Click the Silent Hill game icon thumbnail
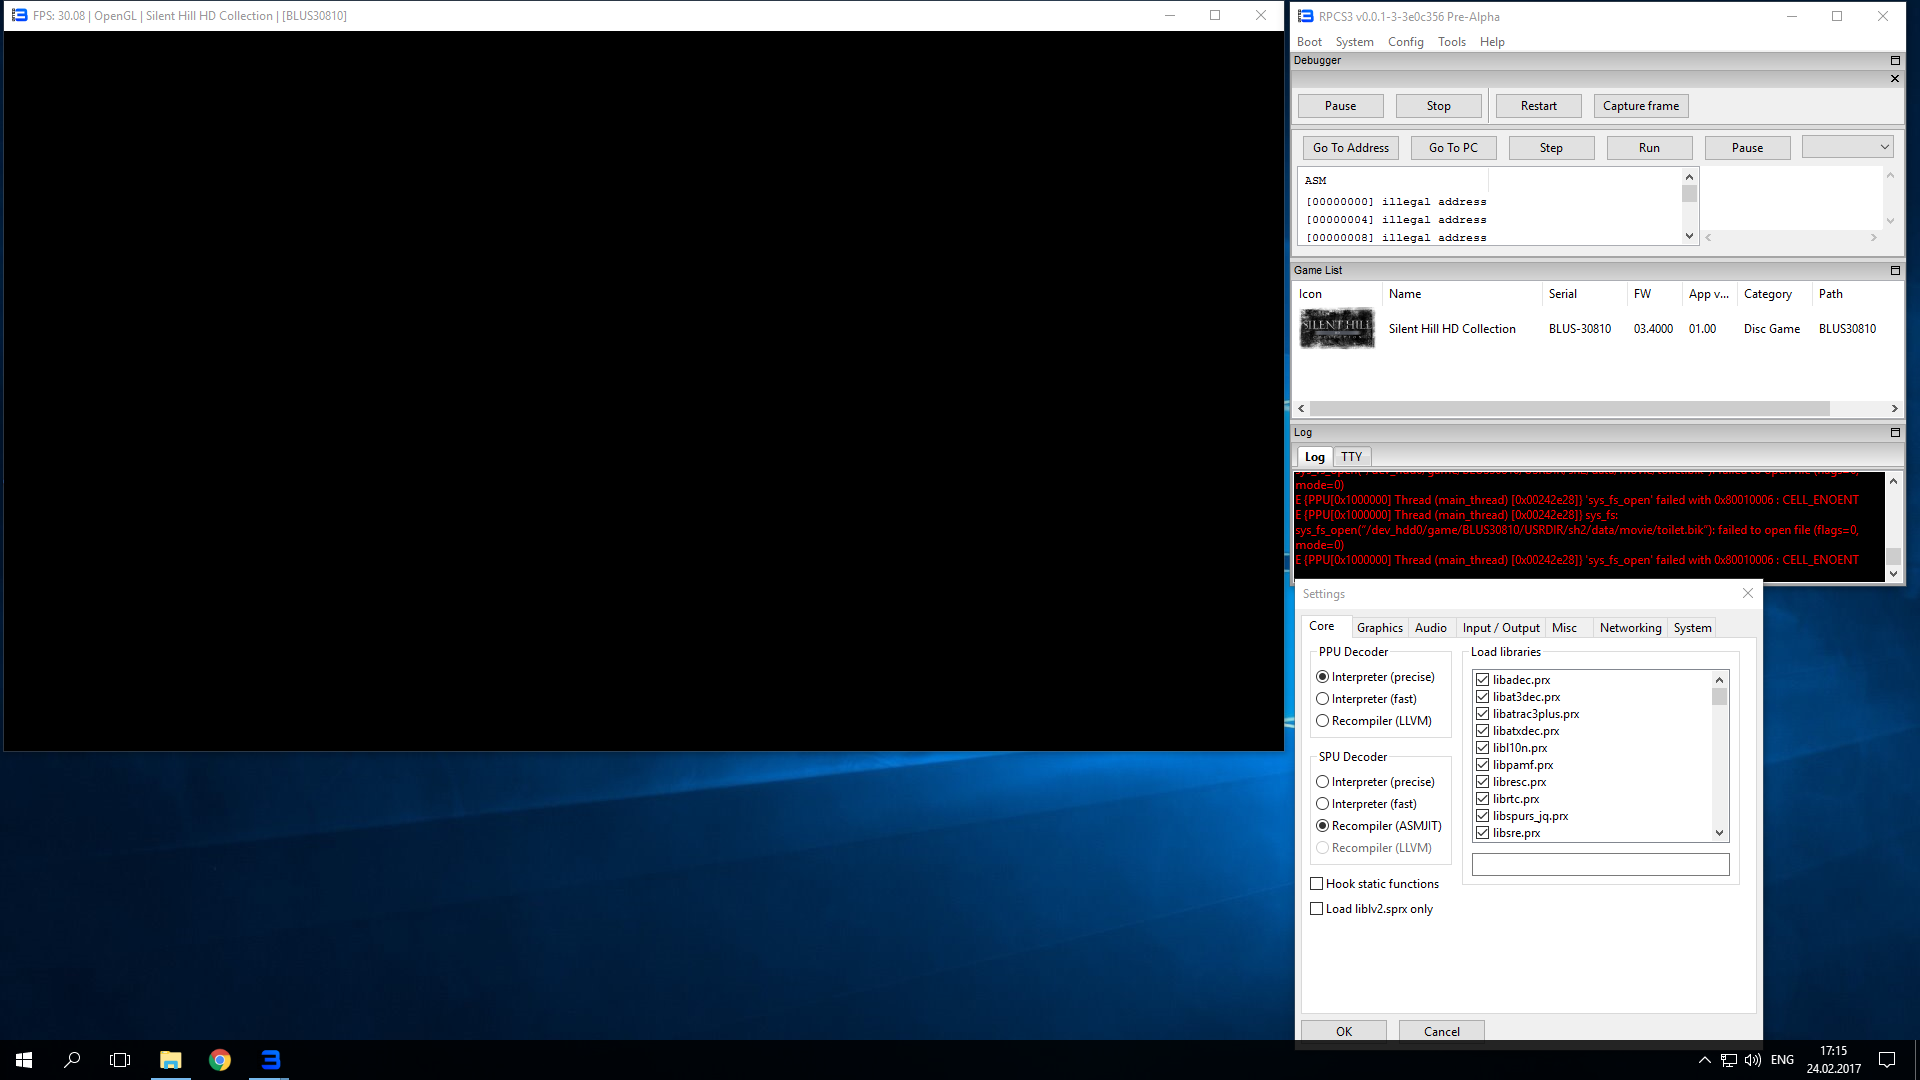The height and width of the screenshot is (1080, 1920). click(1336, 329)
